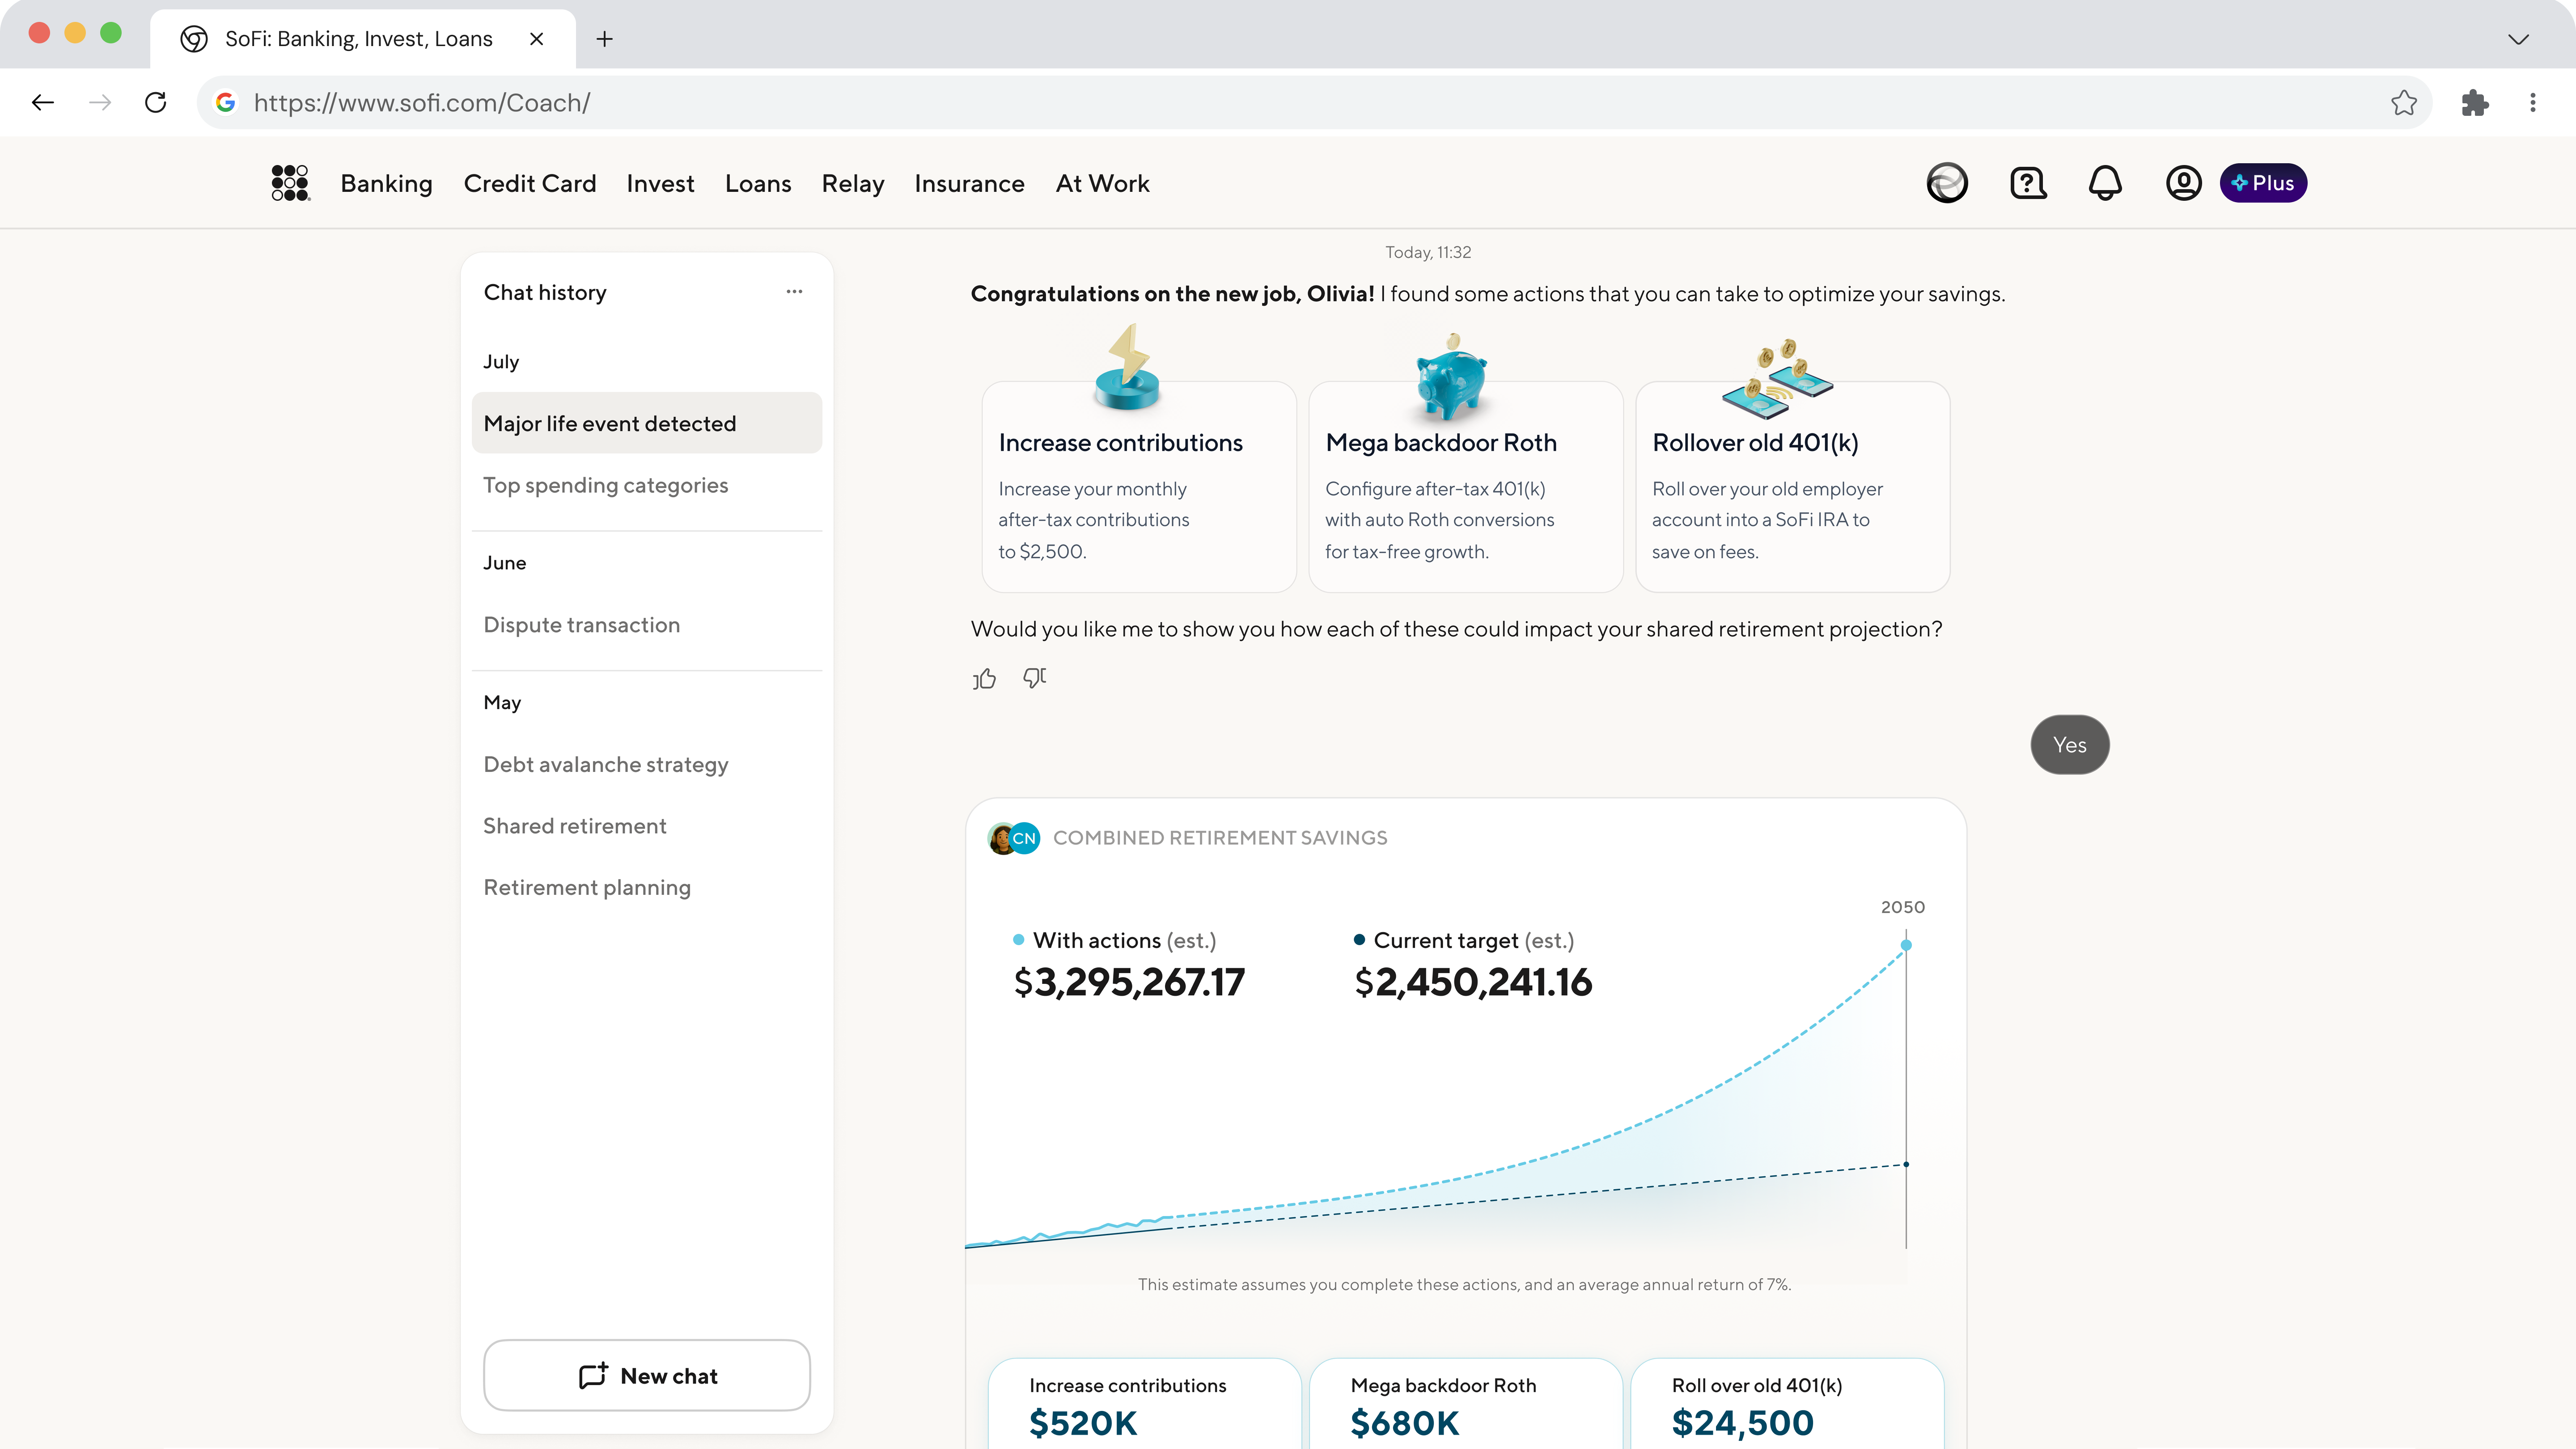Click the SoFi dots logo icon

(x=290, y=183)
